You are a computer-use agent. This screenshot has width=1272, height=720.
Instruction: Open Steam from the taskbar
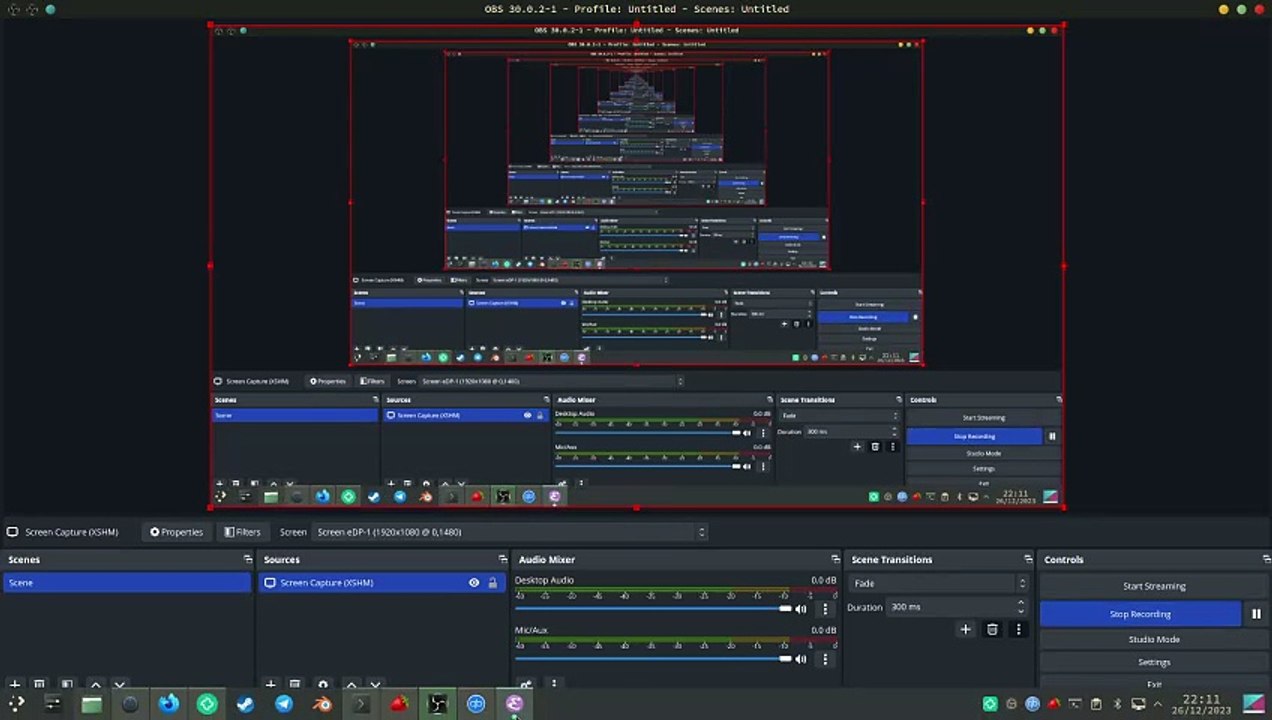245,704
